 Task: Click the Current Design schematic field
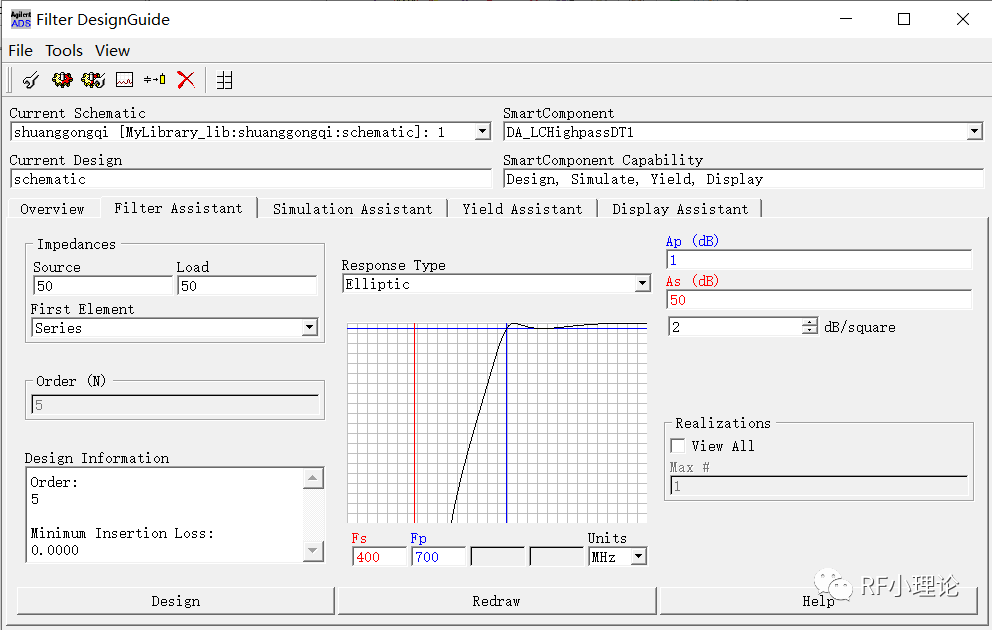point(251,179)
